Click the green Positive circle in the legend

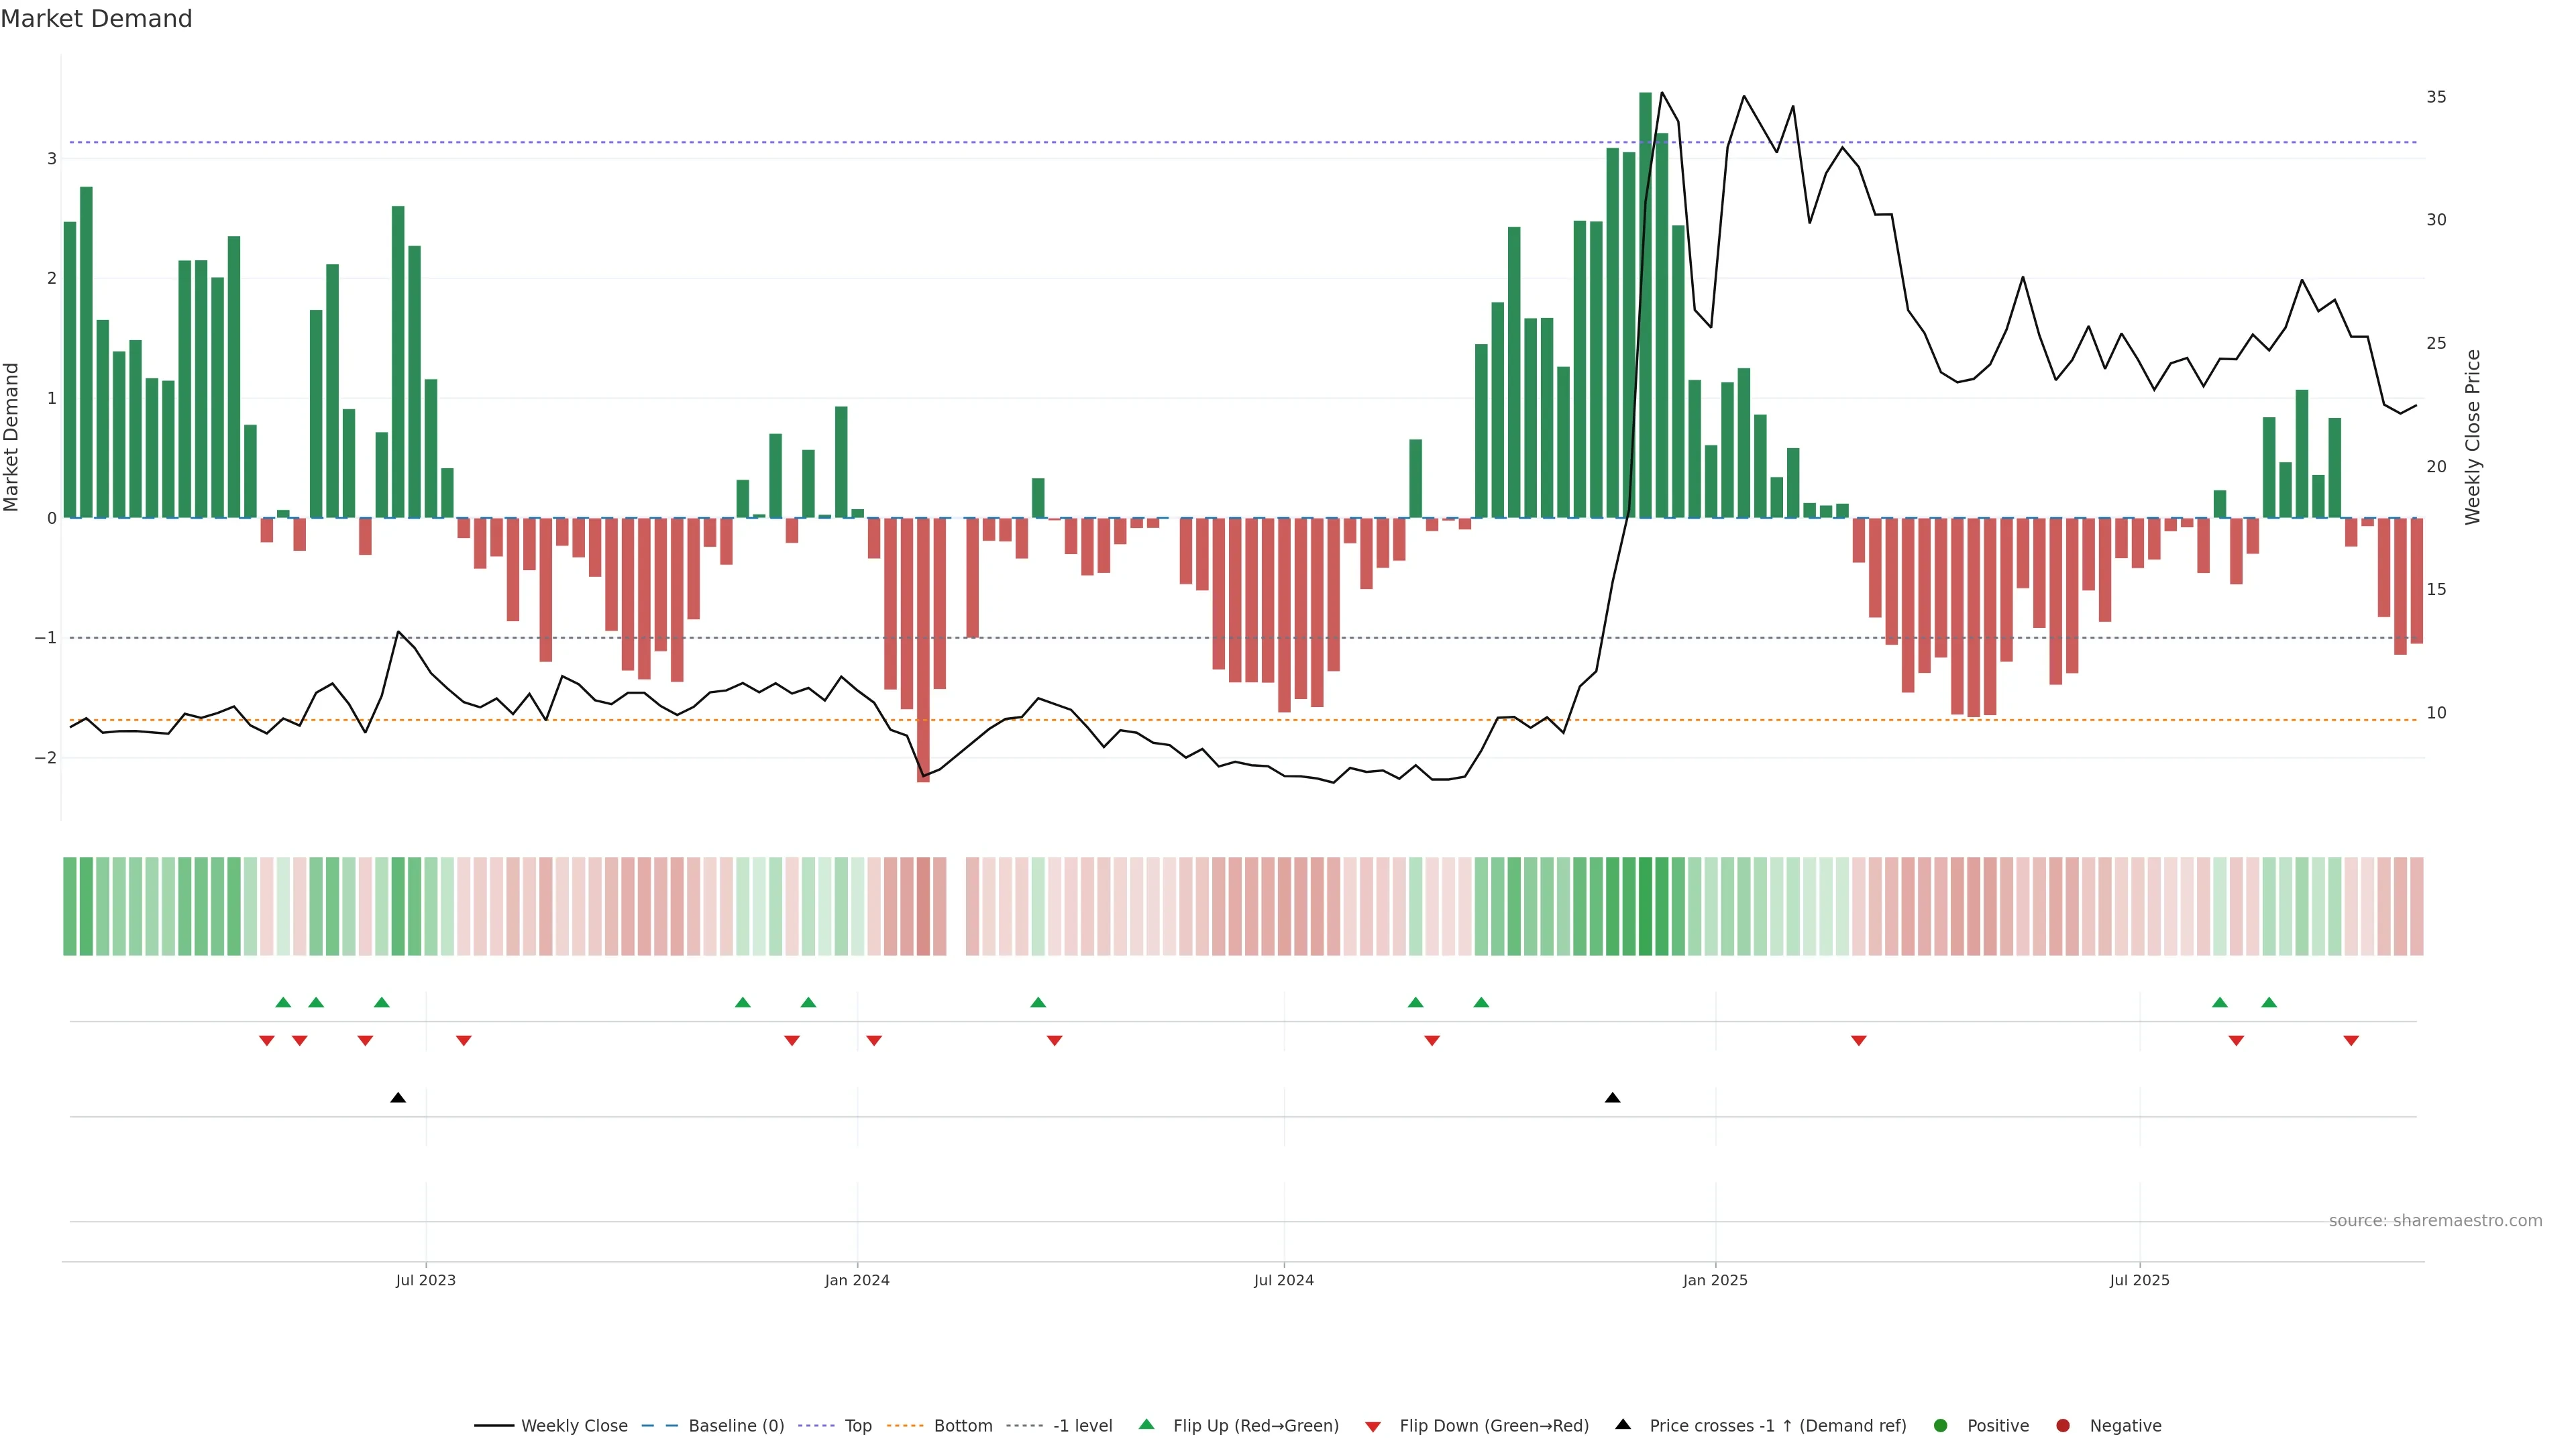[1941, 1425]
